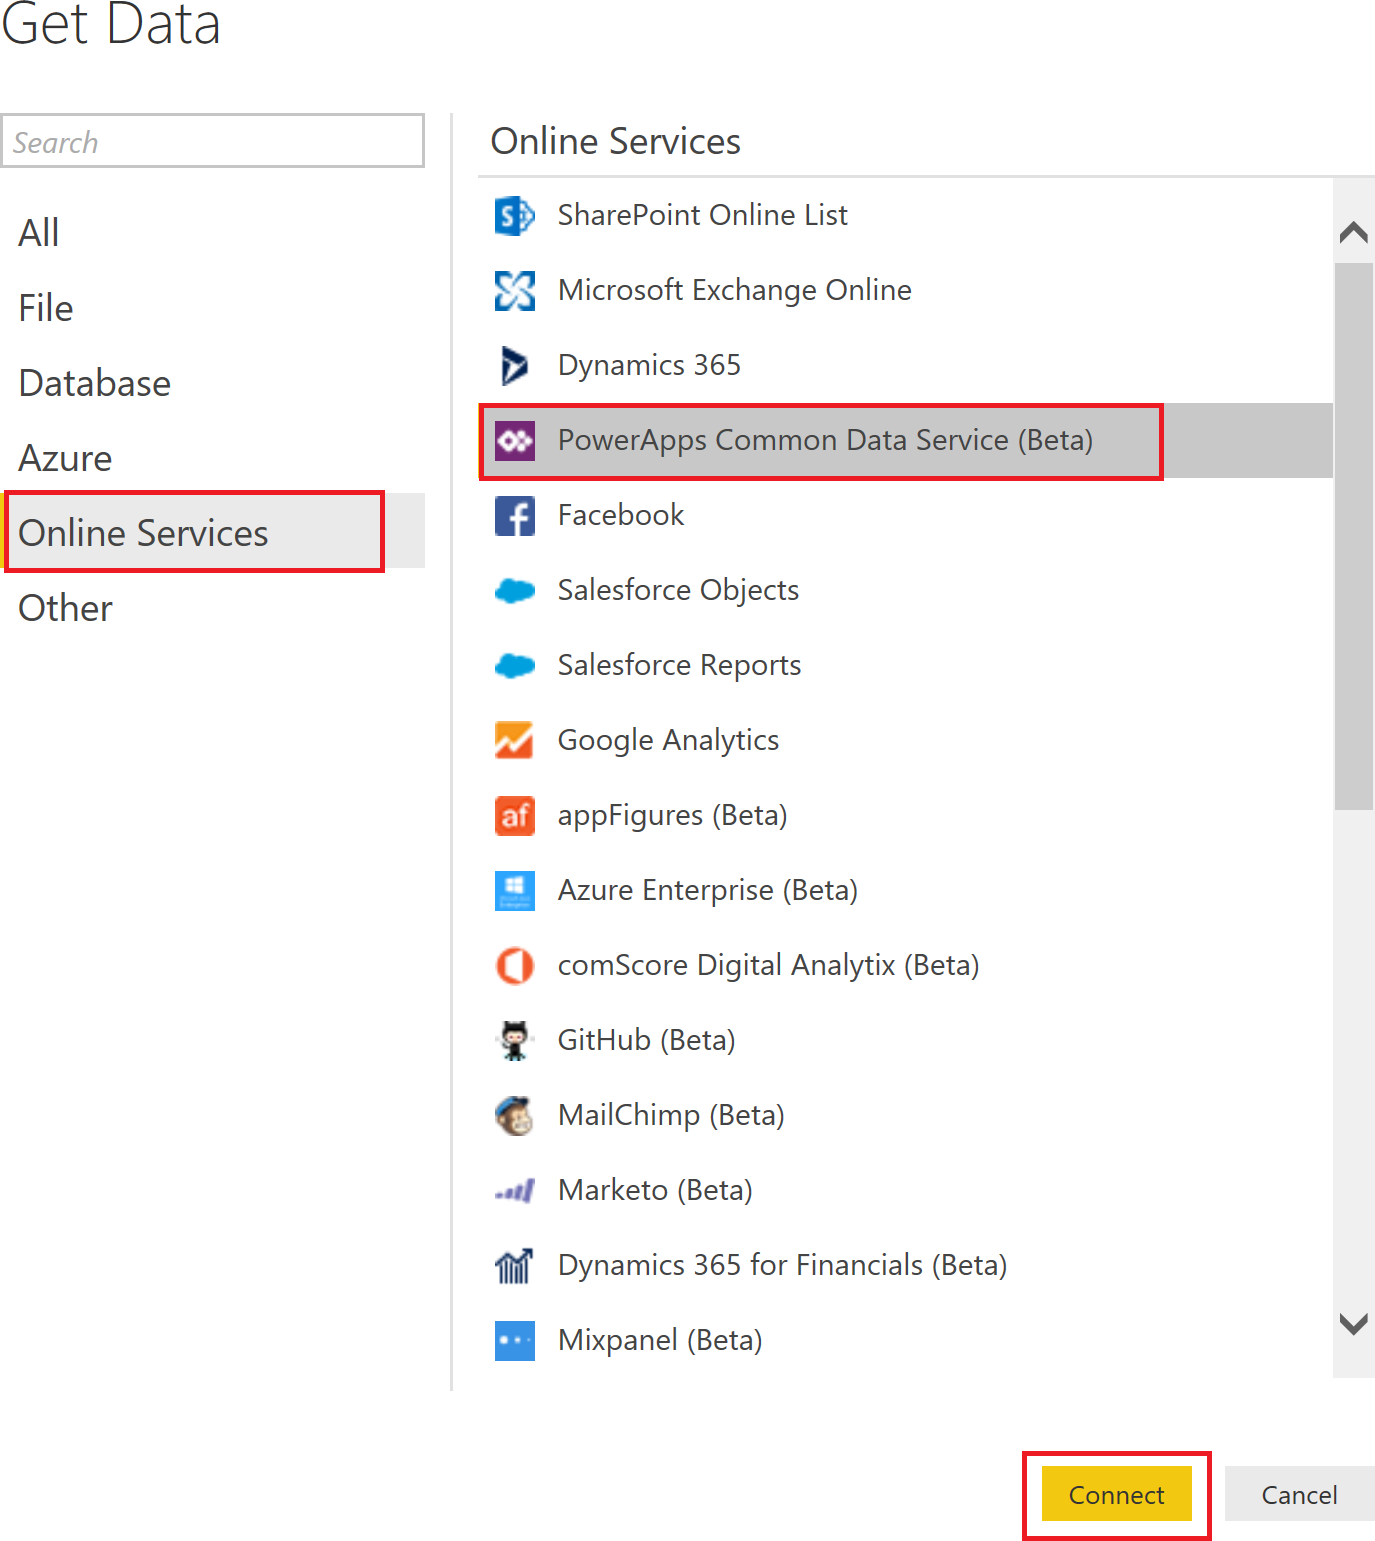Select GitHub (Beta) text
The height and width of the screenshot is (1541, 1375).
coord(646,1040)
